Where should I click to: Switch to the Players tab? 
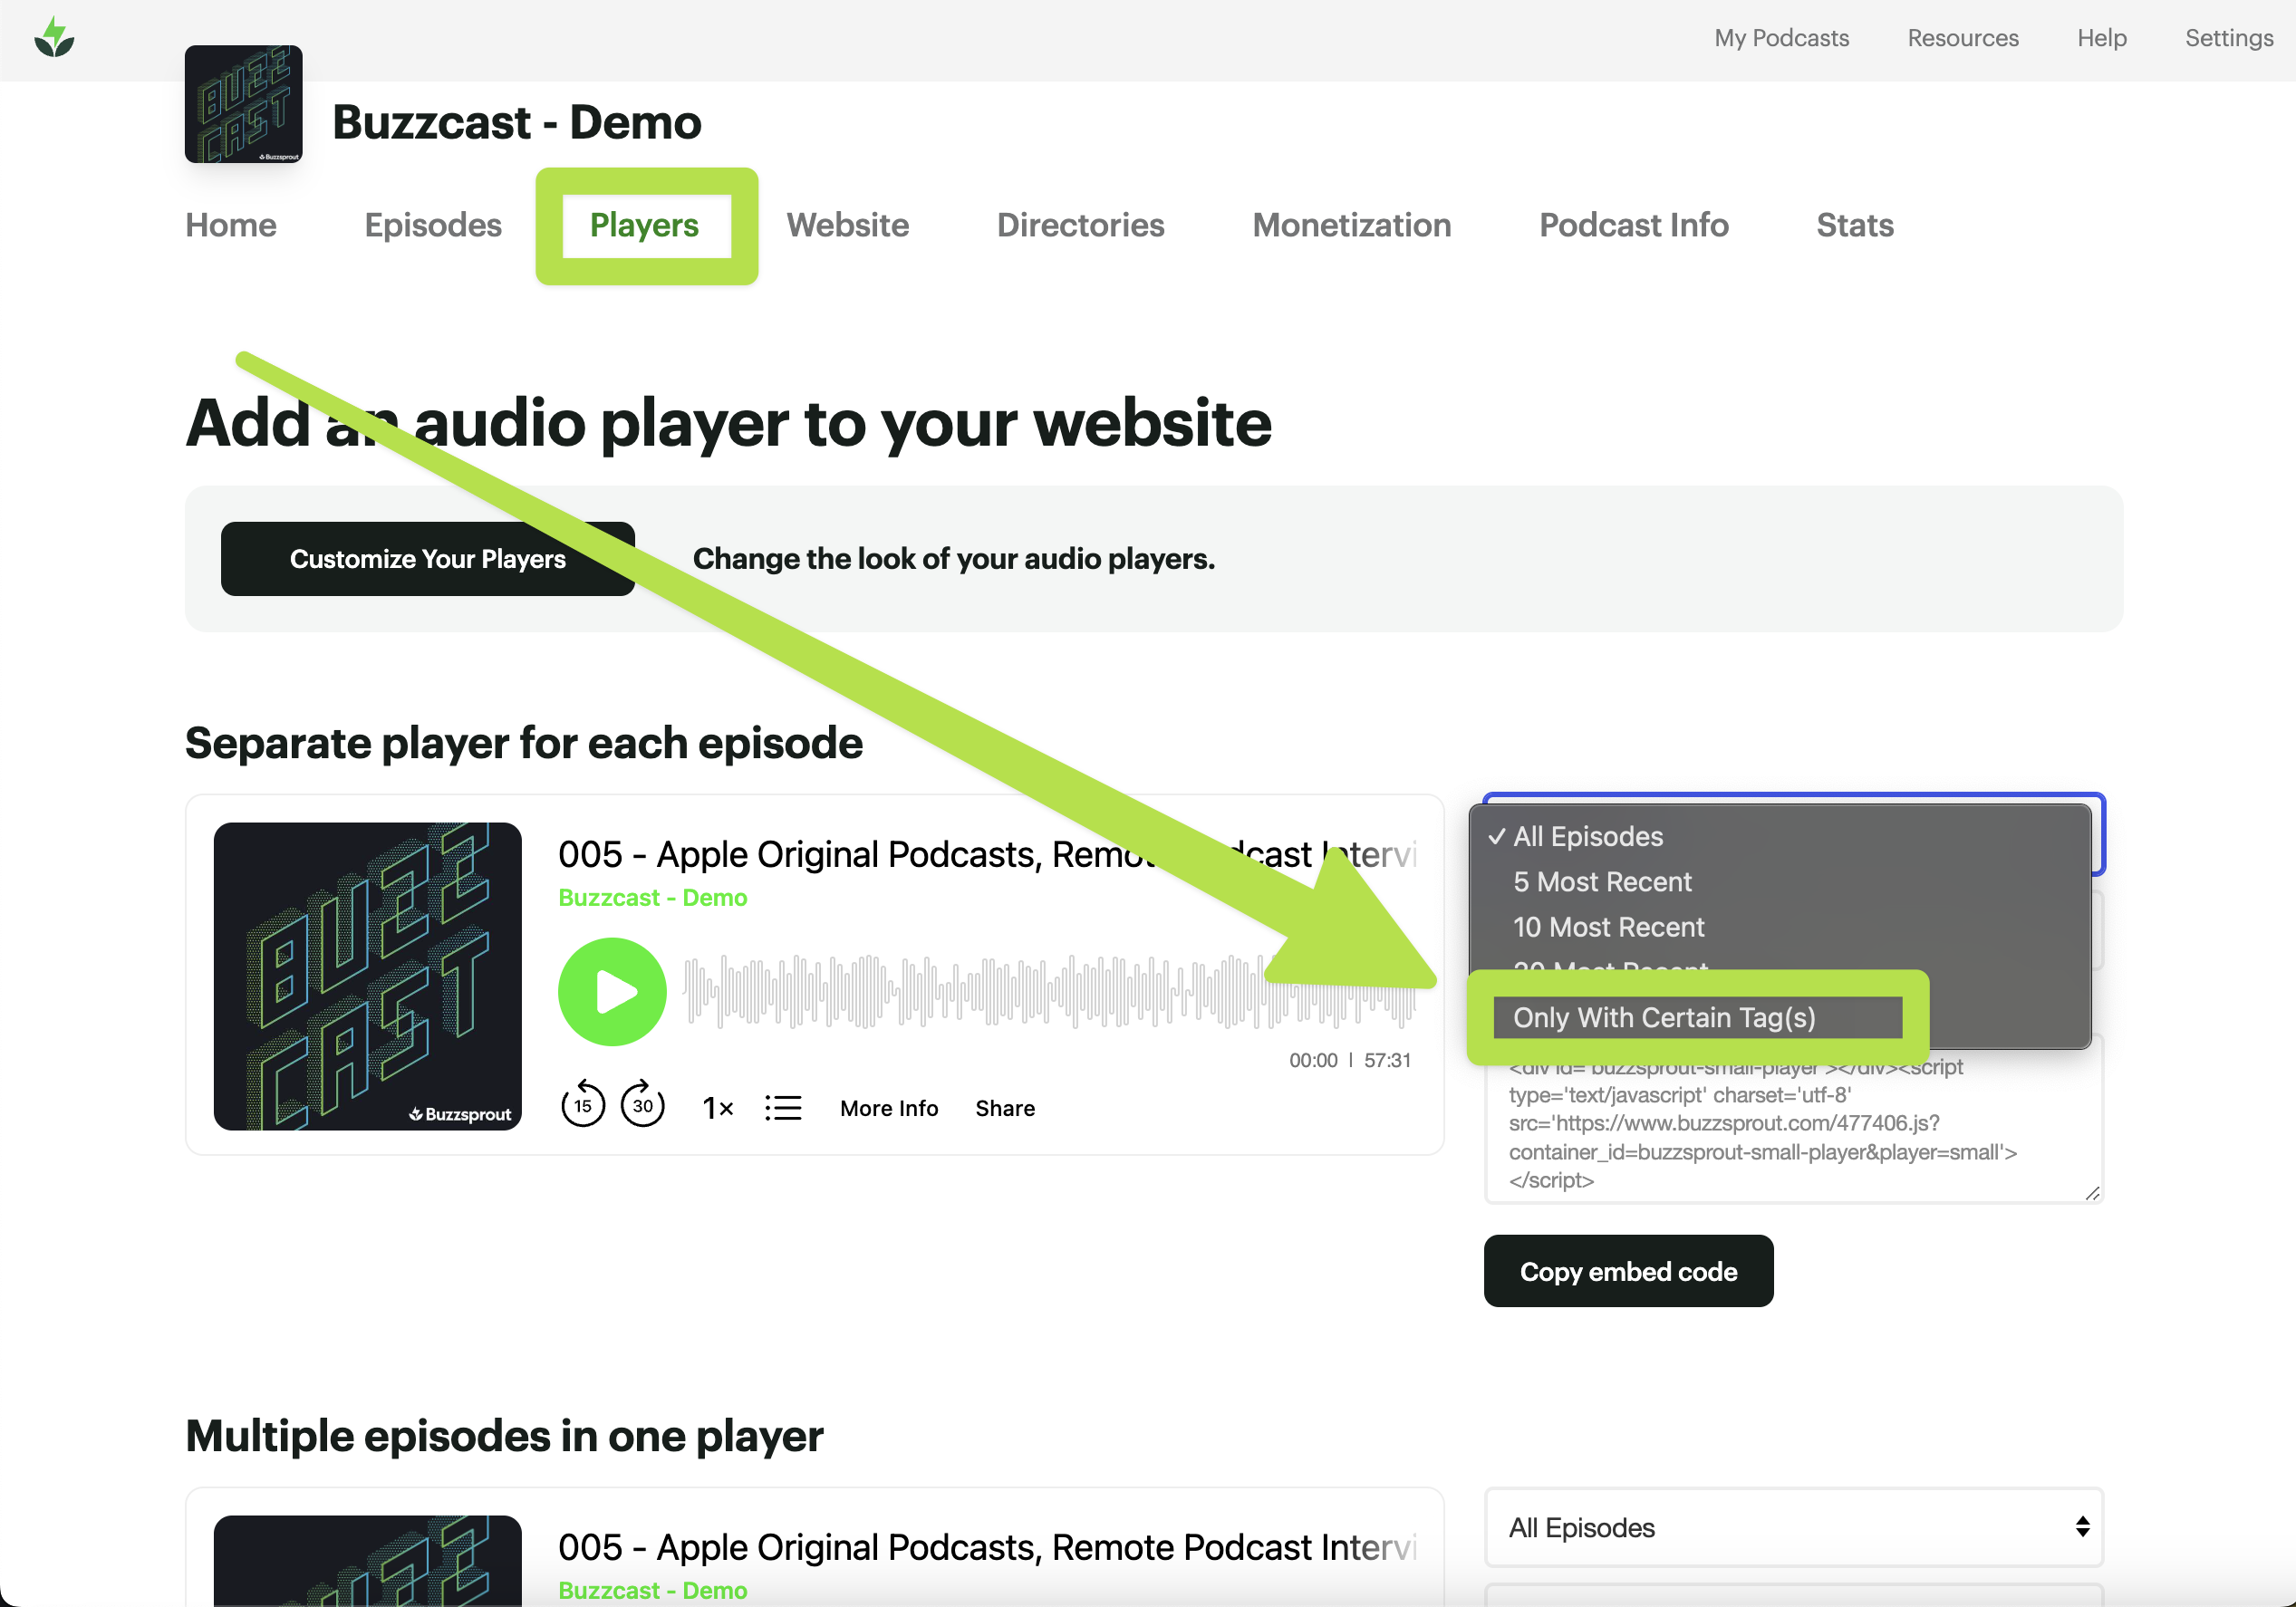click(644, 225)
